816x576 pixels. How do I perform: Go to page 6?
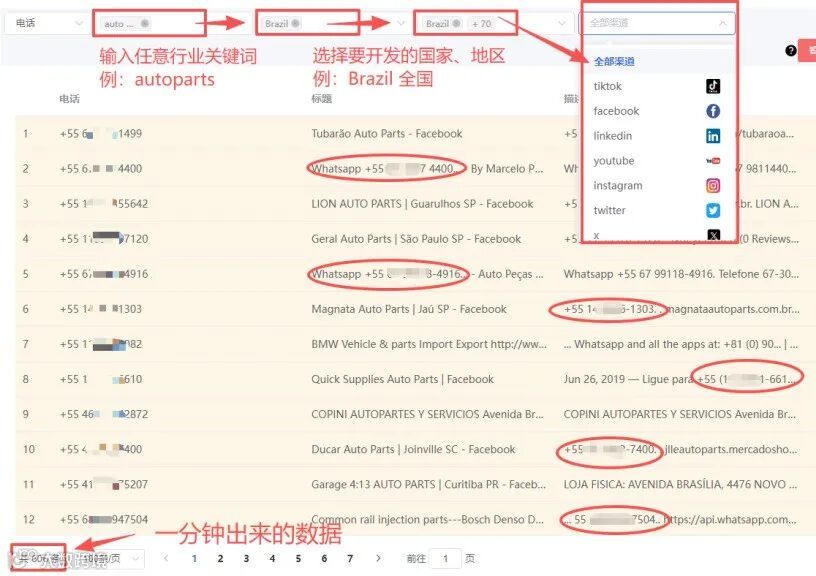click(324, 559)
